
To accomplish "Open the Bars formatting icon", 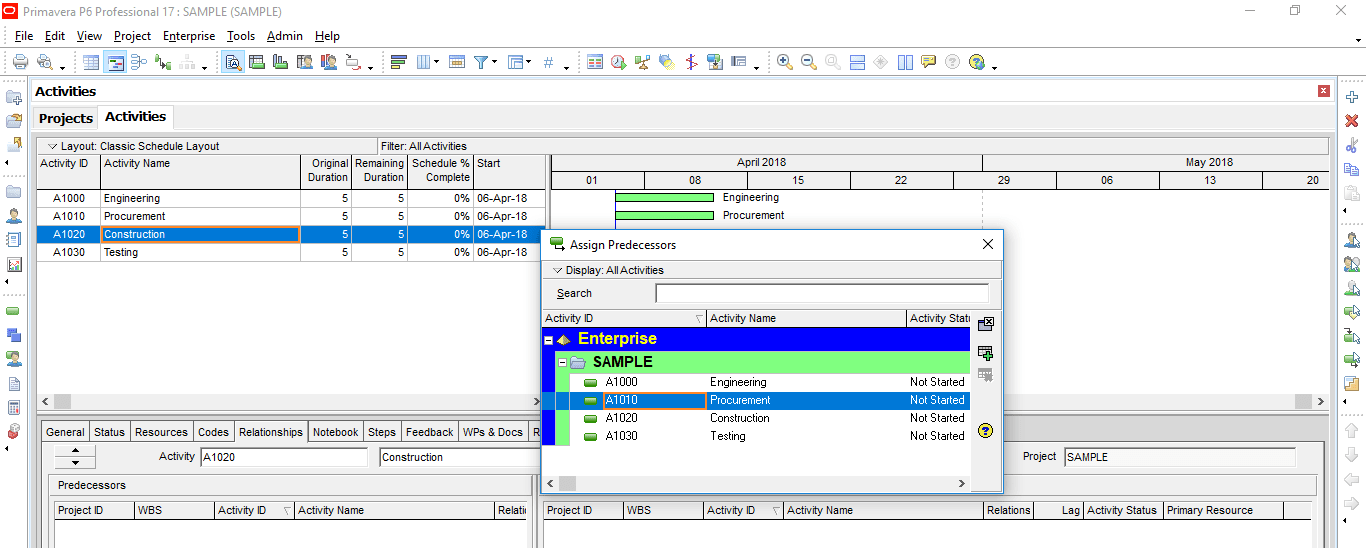I will coord(398,62).
